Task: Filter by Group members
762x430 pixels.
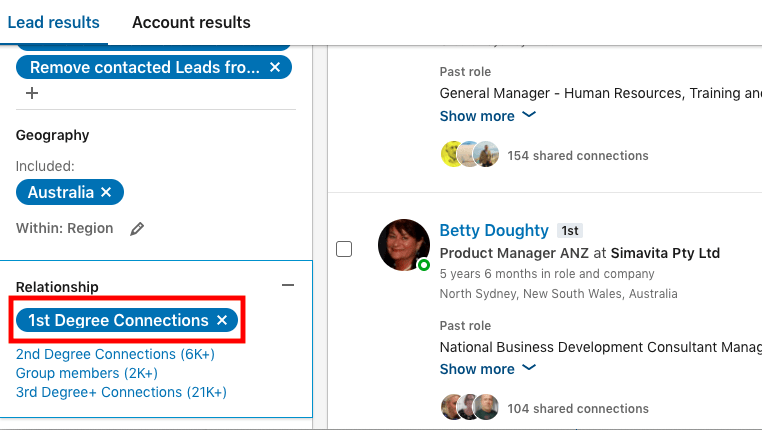Action: (87, 373)
